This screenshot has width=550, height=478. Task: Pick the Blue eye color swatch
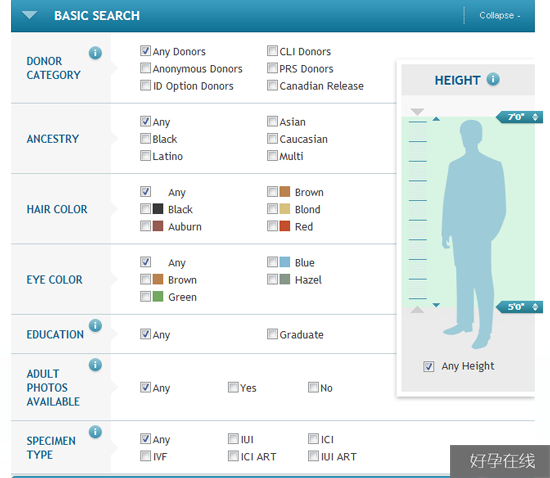coord(285,262)
